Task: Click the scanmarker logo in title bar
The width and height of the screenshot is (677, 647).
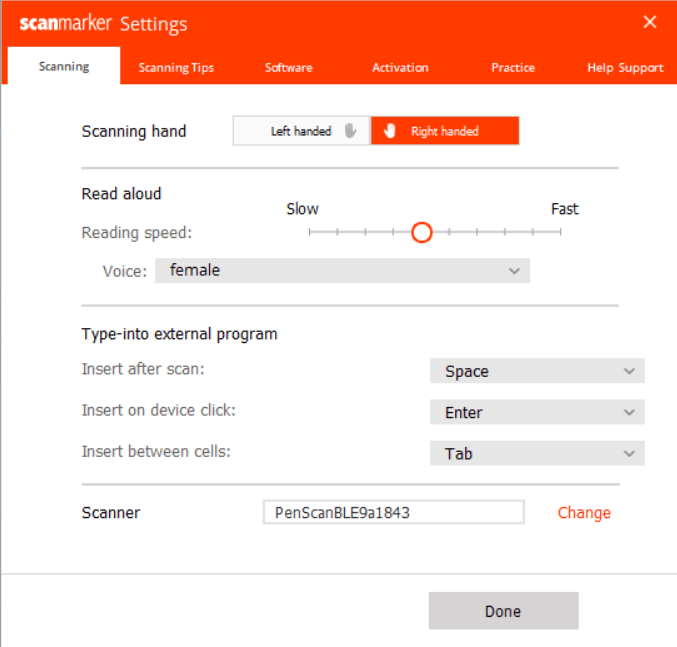Action: [65, 23]
